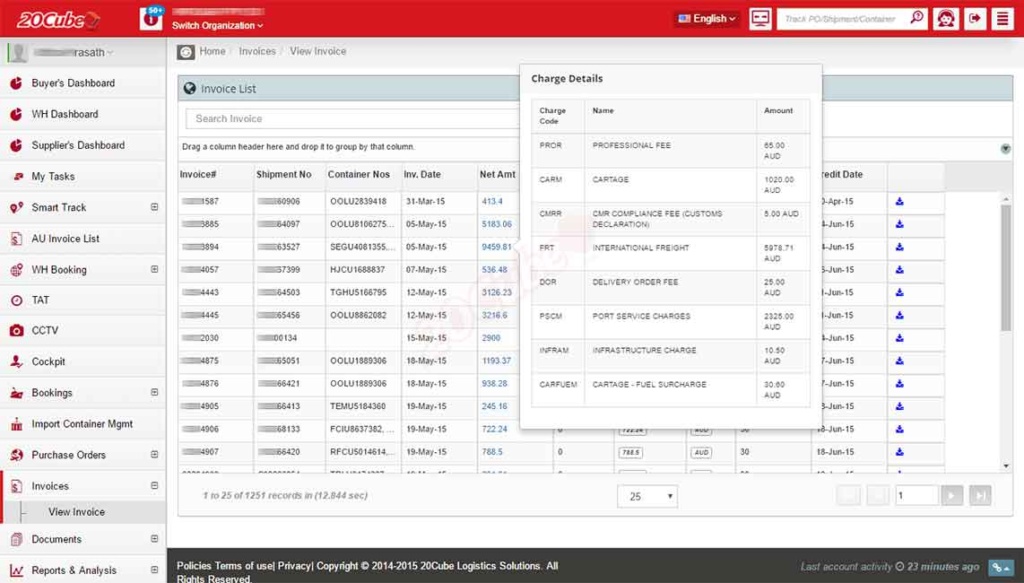Click the net amount 413.4 link
The image size is (1024, 583).
pyautogui.click(x=492, y=201)
